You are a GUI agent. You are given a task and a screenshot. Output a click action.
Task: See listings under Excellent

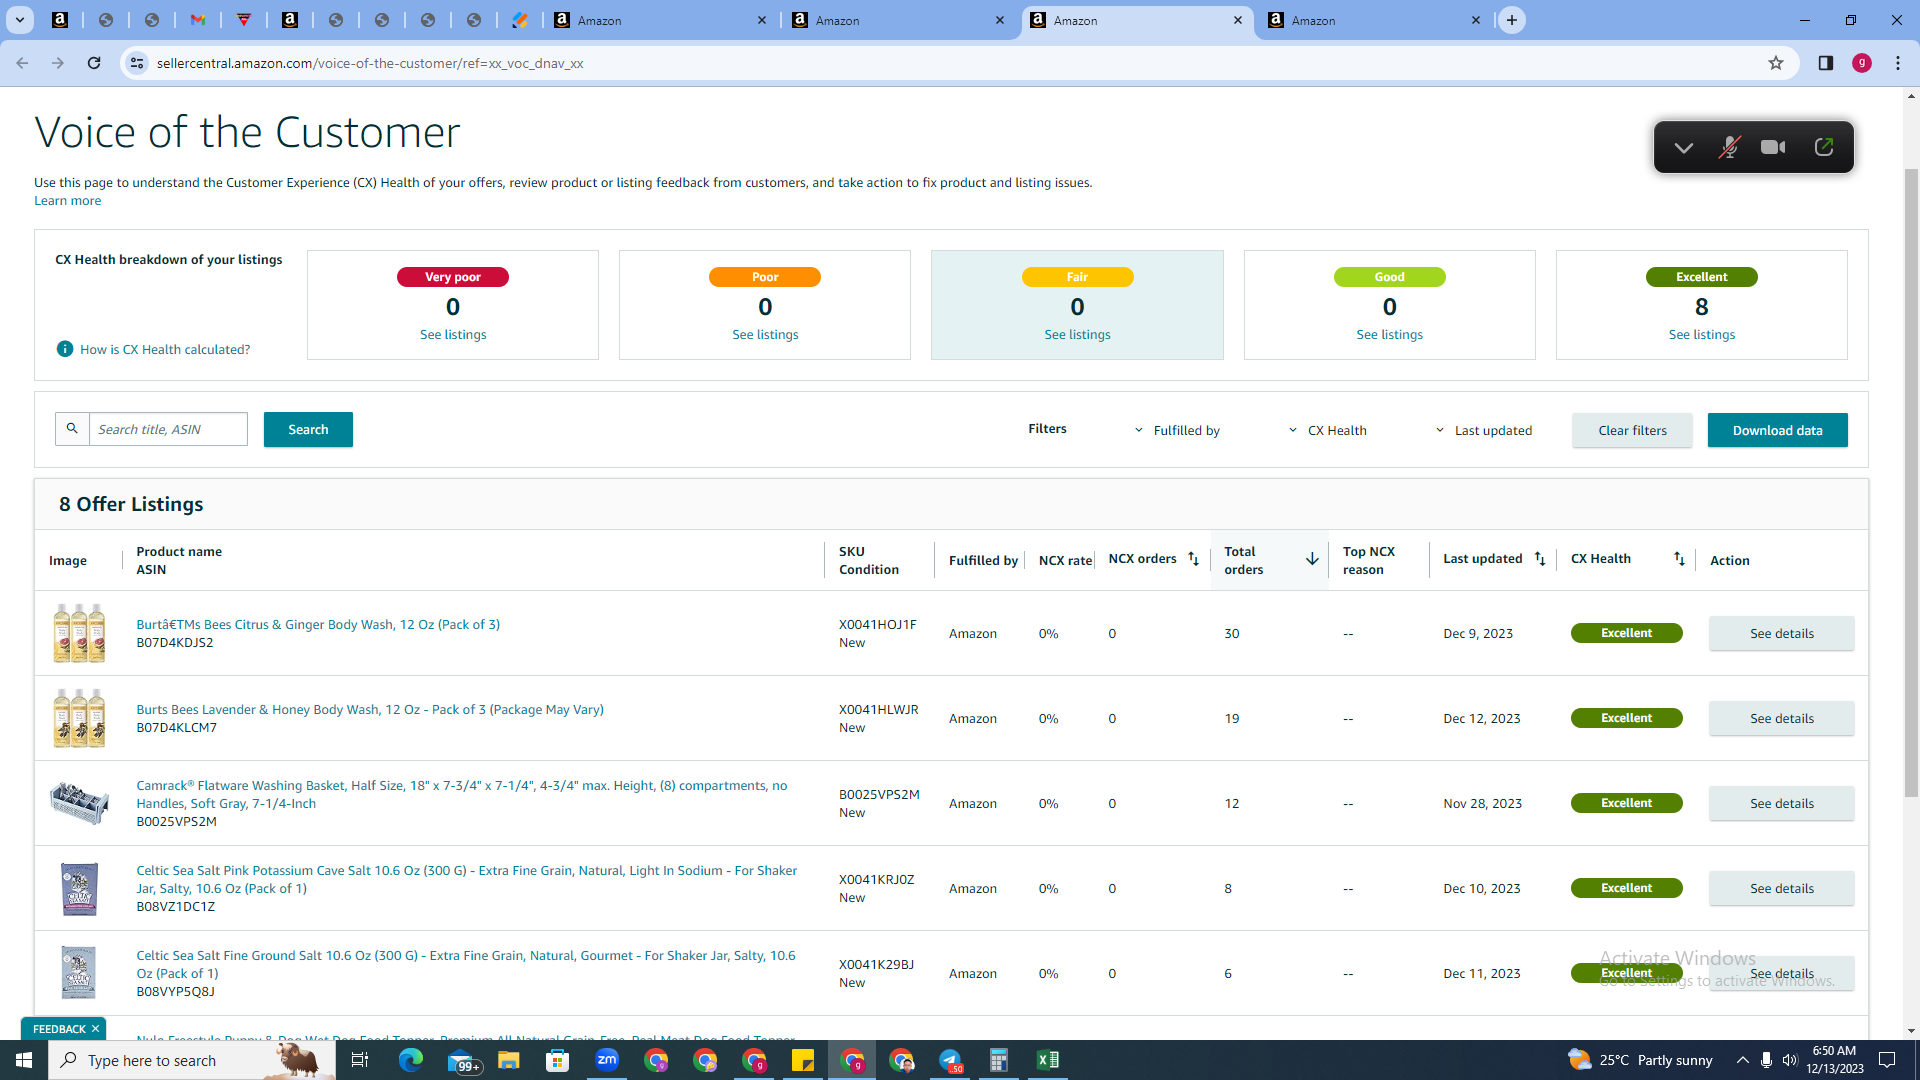click(1701, 335)
